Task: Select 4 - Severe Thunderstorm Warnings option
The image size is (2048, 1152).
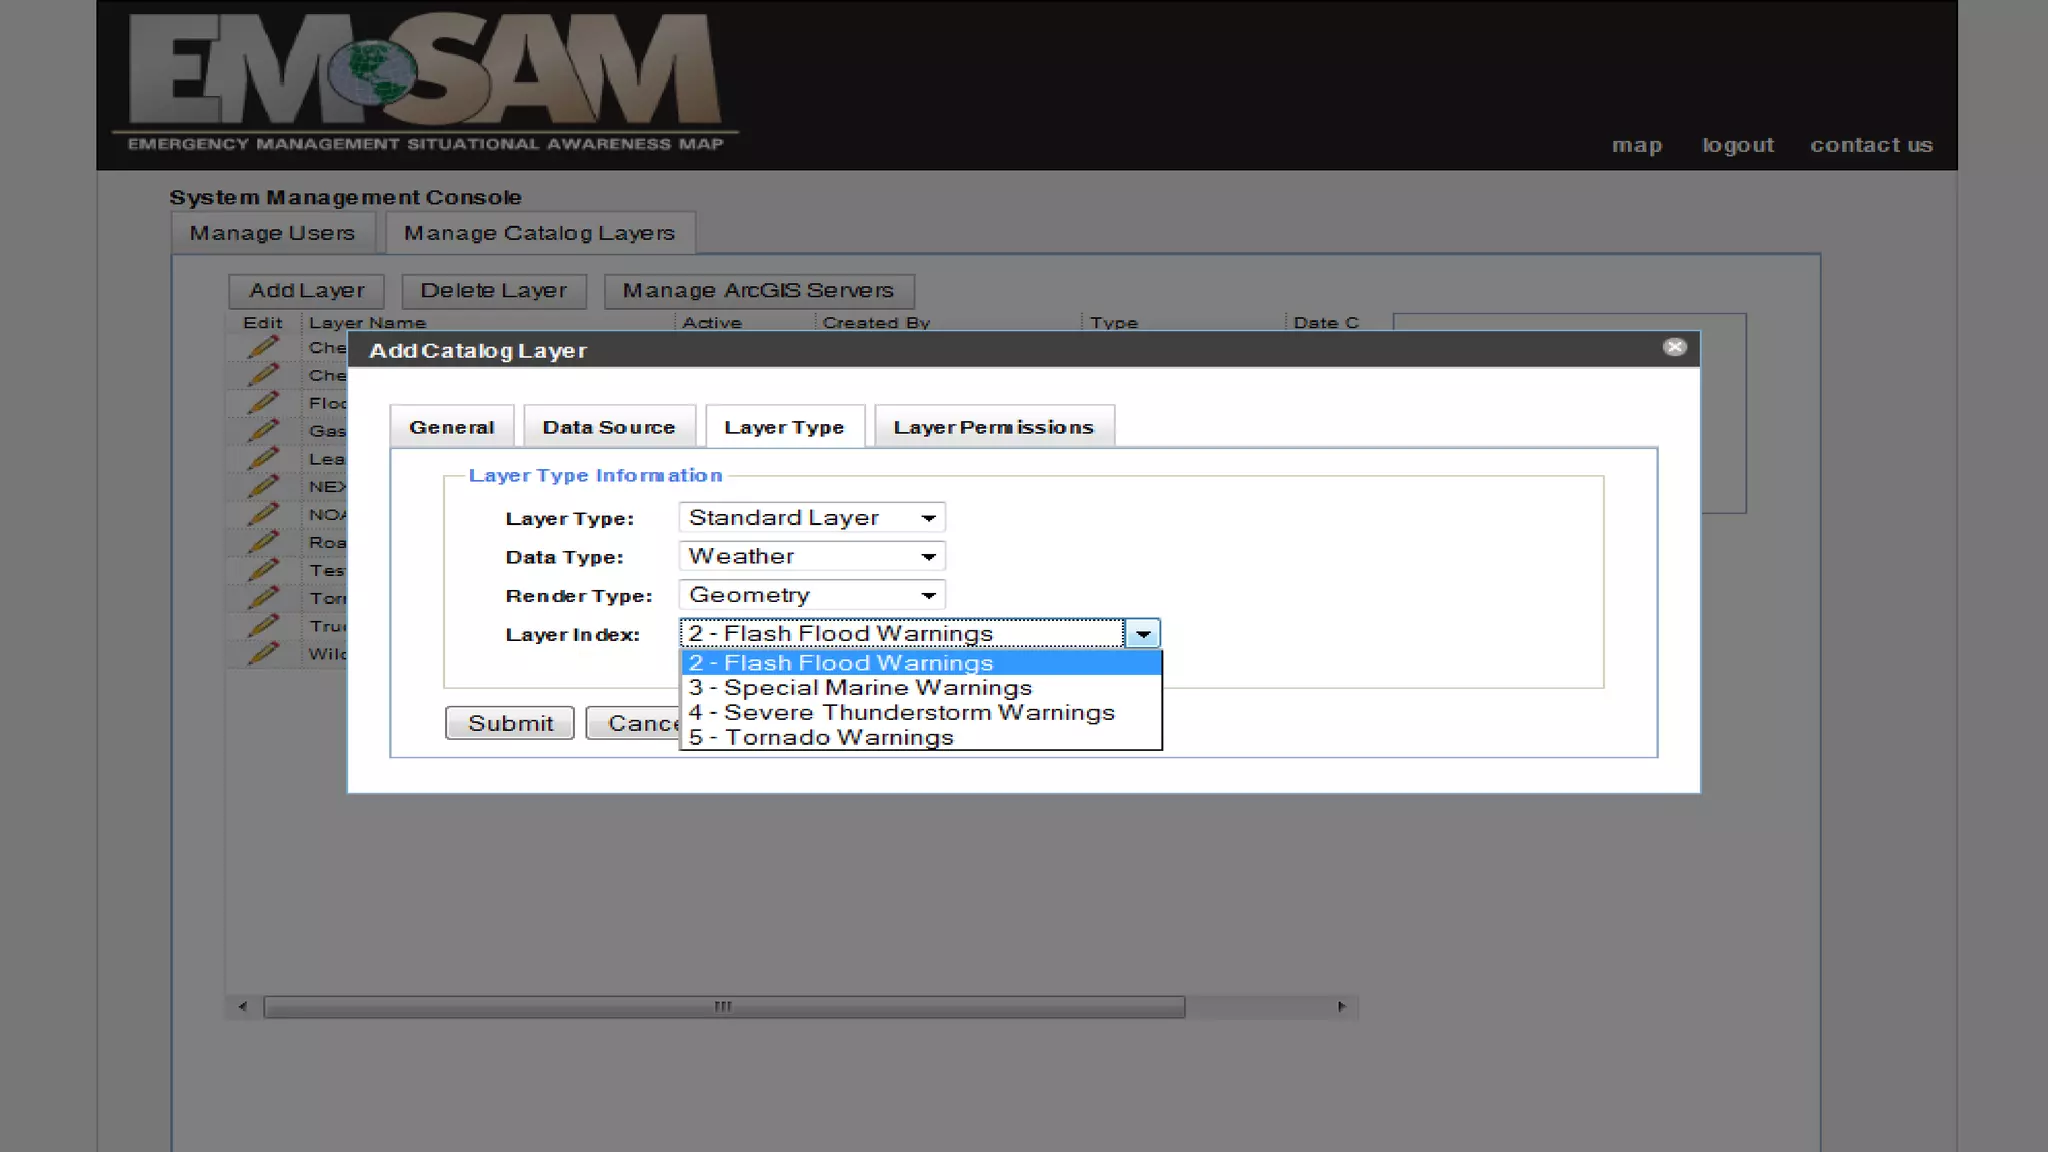Action: [901, 713]
